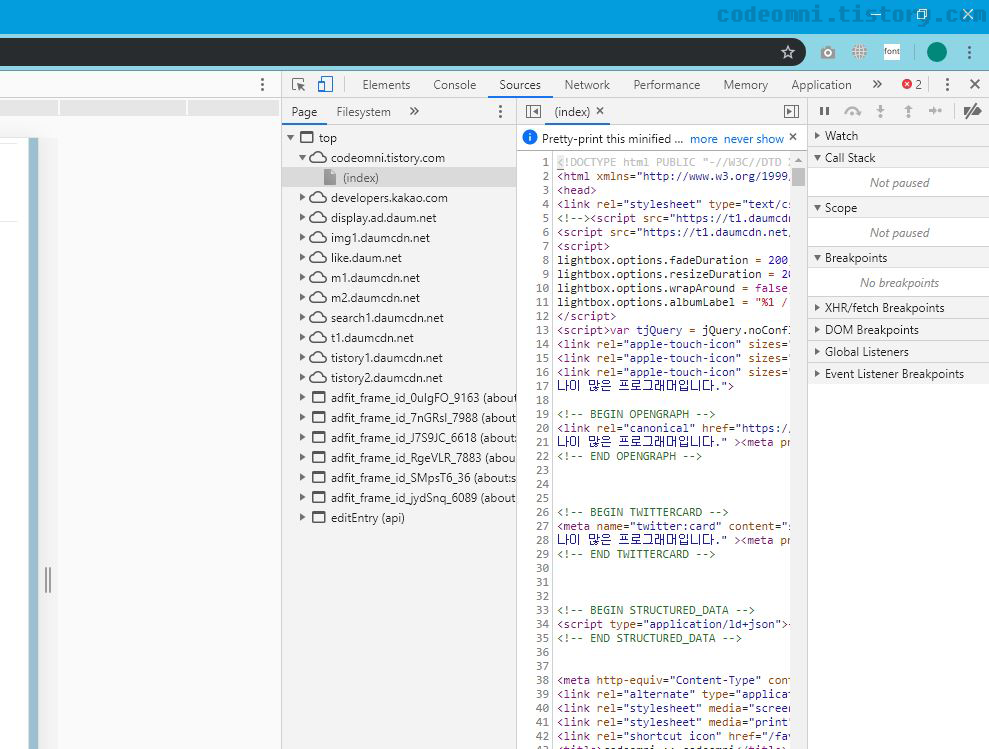Open the camera screenshot extension

(x=828, y=52)
